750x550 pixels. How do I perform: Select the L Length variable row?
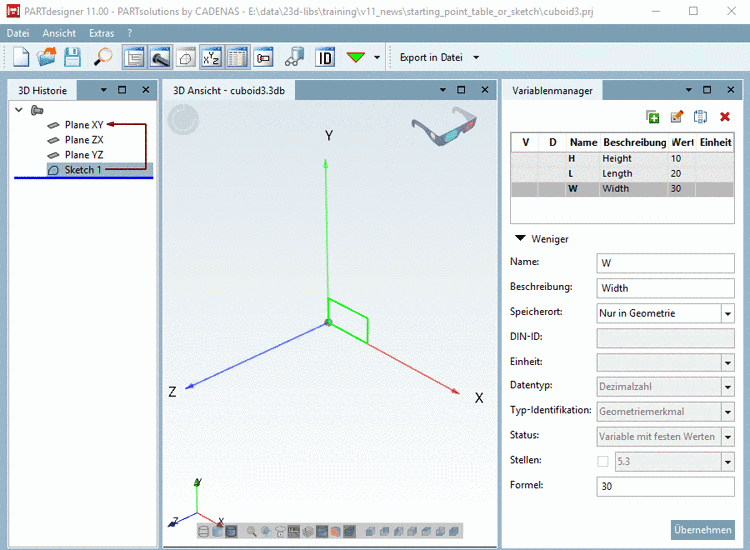click(622, 174)
